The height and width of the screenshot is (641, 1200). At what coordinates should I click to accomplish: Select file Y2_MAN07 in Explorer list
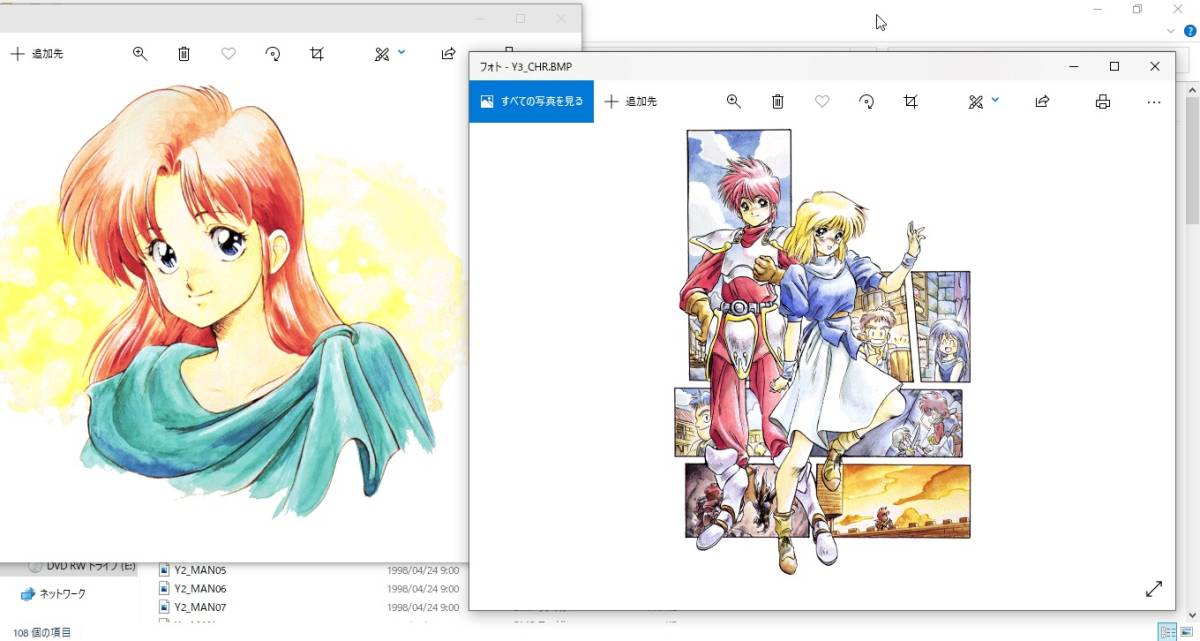[x=200, y=607]
